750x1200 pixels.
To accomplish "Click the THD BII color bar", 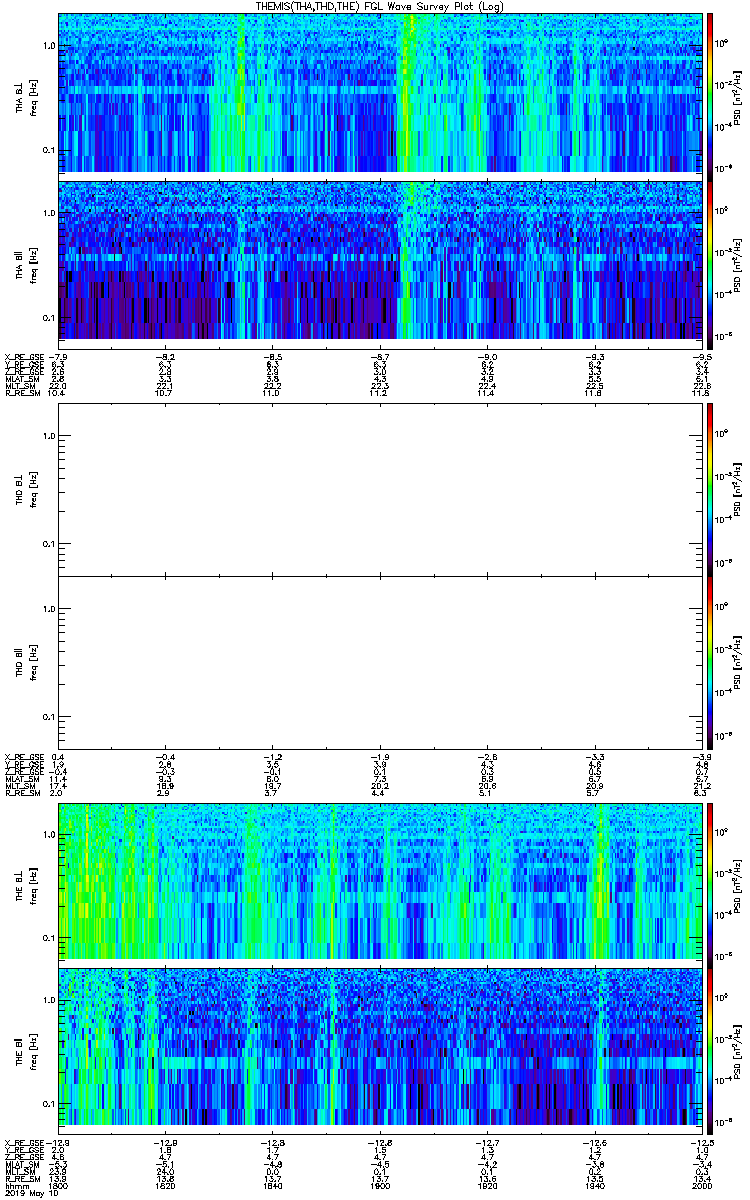I will [710, 662].
